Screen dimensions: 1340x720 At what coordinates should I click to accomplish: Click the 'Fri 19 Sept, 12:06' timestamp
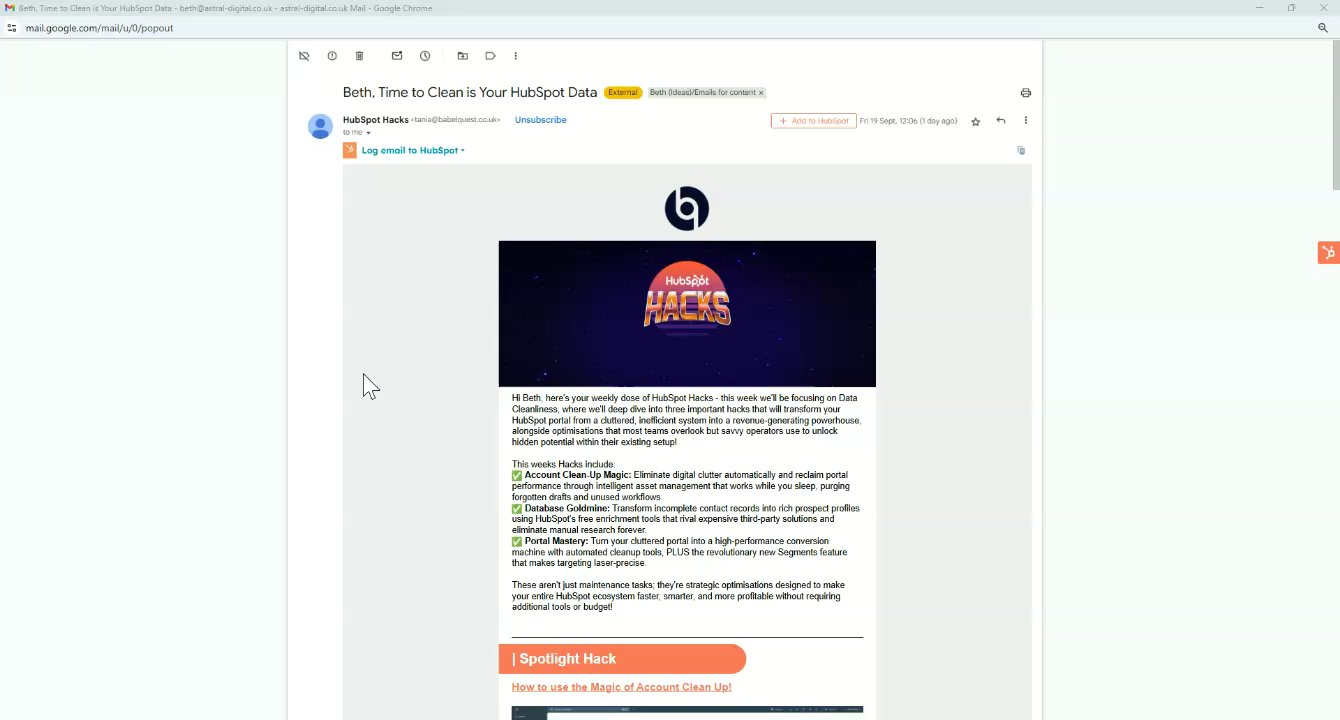click(x=908, y=121)
